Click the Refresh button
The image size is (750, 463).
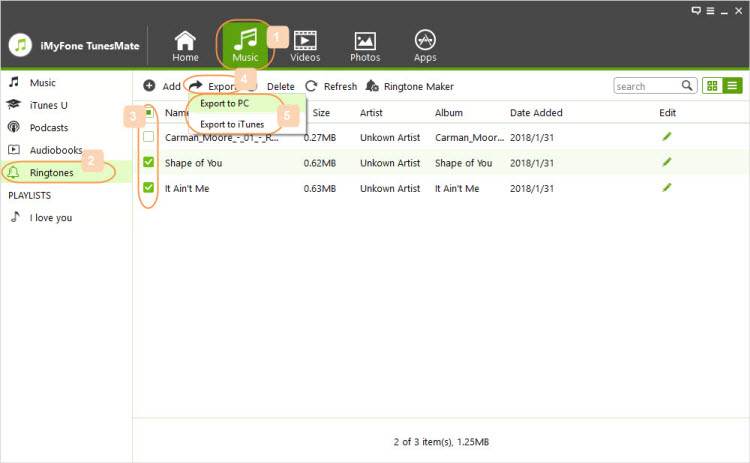coord(331,86)
